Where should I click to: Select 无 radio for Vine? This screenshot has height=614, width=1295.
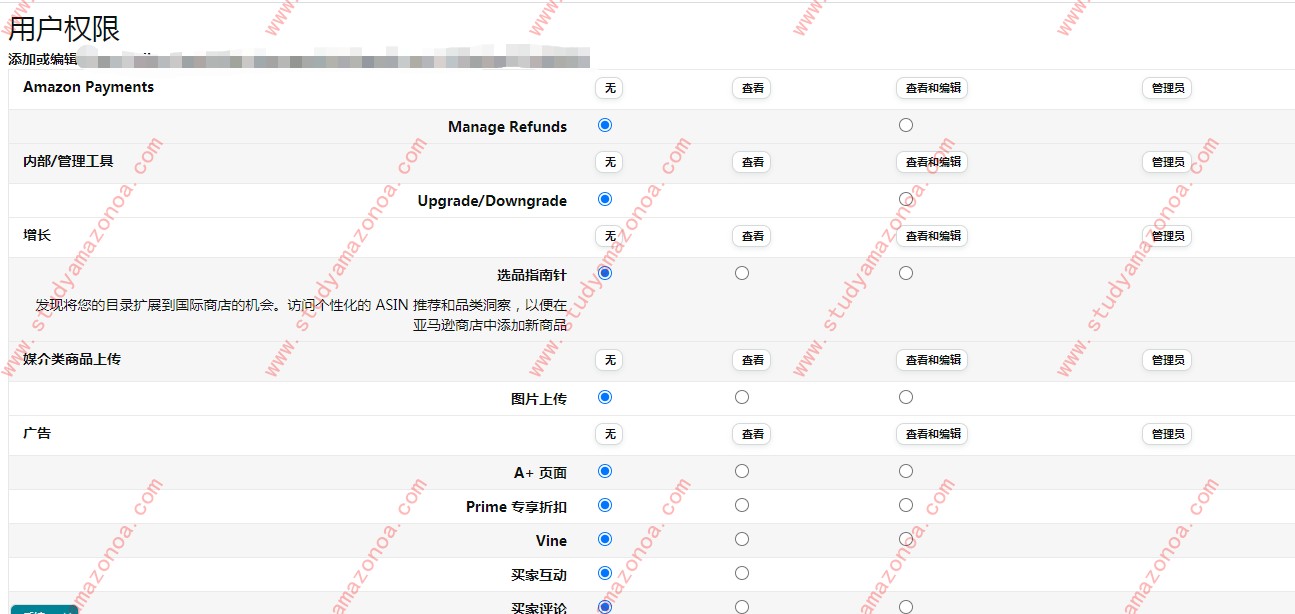(x=604, y=539)
